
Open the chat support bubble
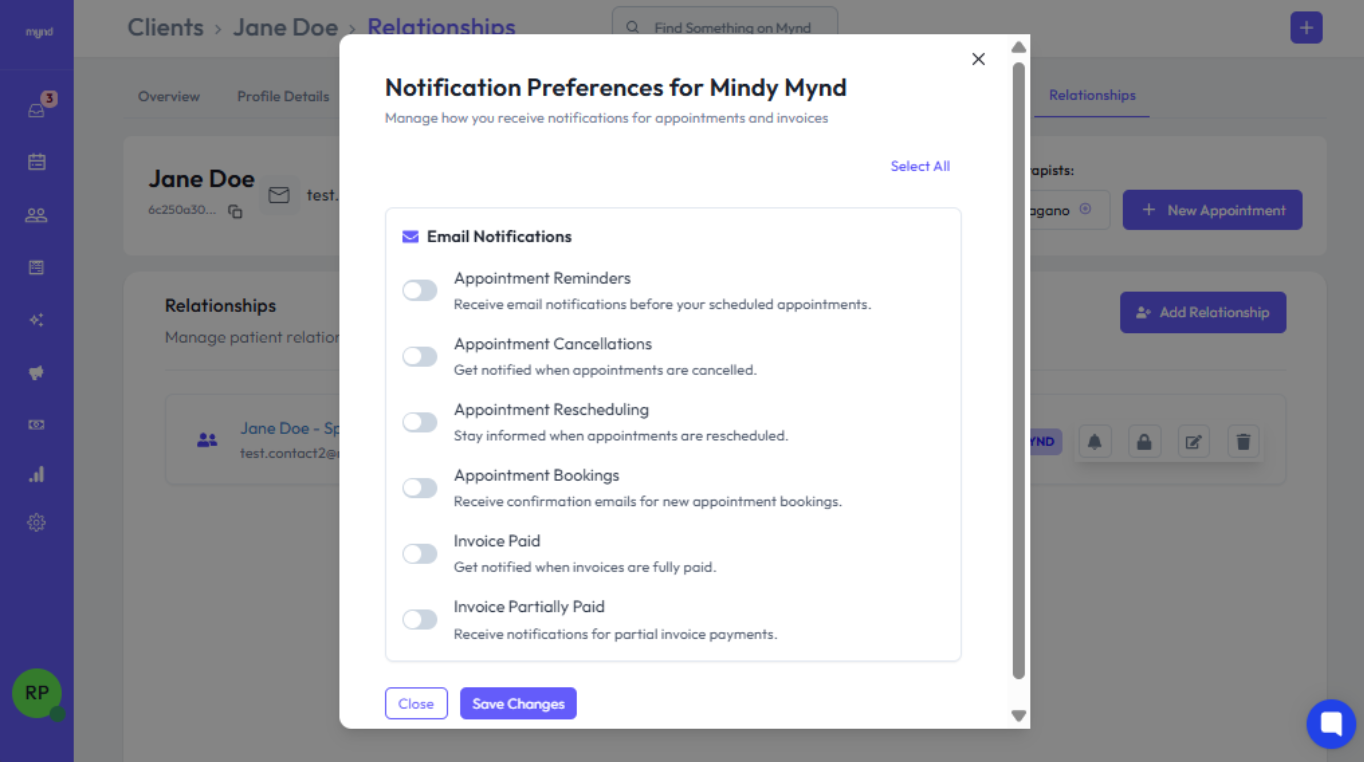(x=1331, y=723)
